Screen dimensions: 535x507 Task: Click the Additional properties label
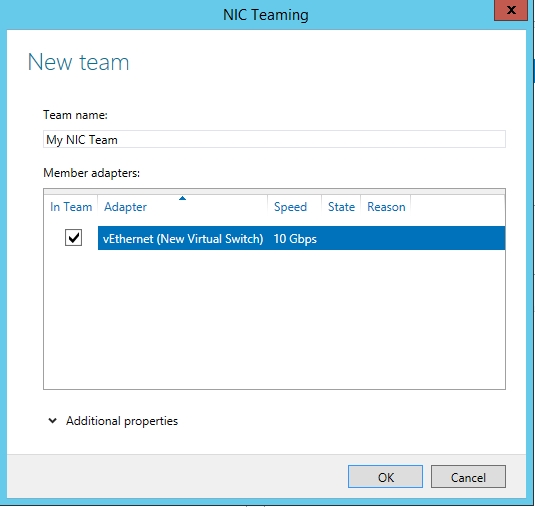coord(122,421)
